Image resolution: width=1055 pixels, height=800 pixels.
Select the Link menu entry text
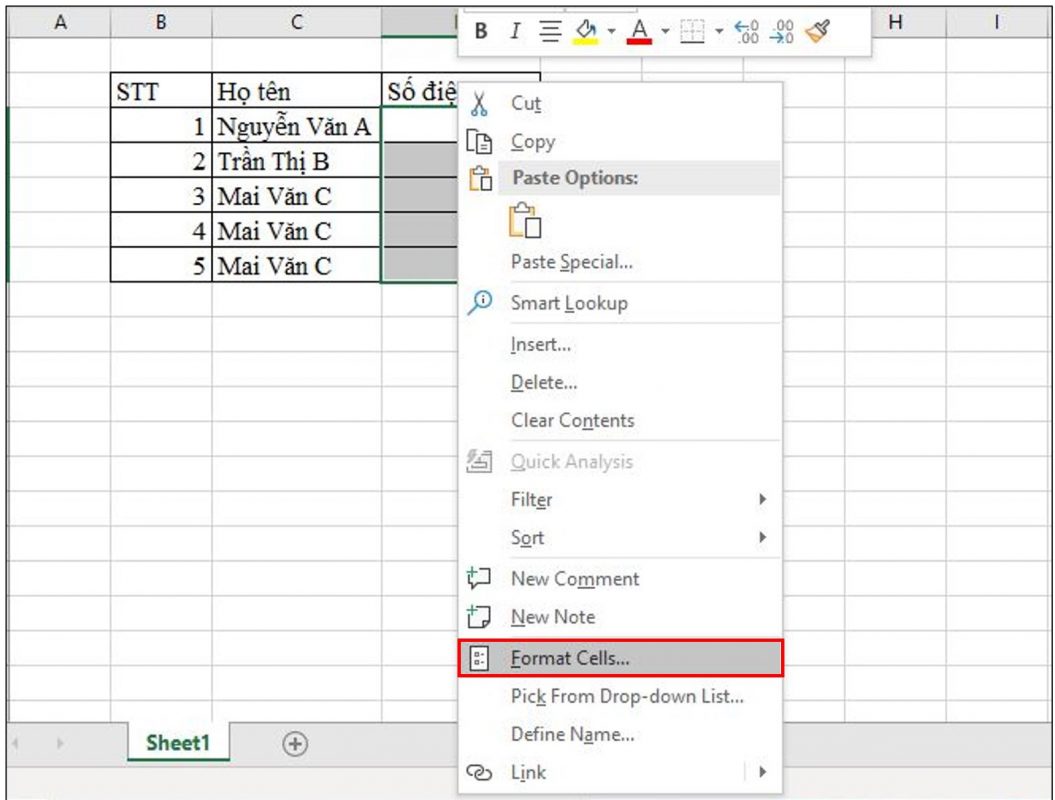[528, 772]
